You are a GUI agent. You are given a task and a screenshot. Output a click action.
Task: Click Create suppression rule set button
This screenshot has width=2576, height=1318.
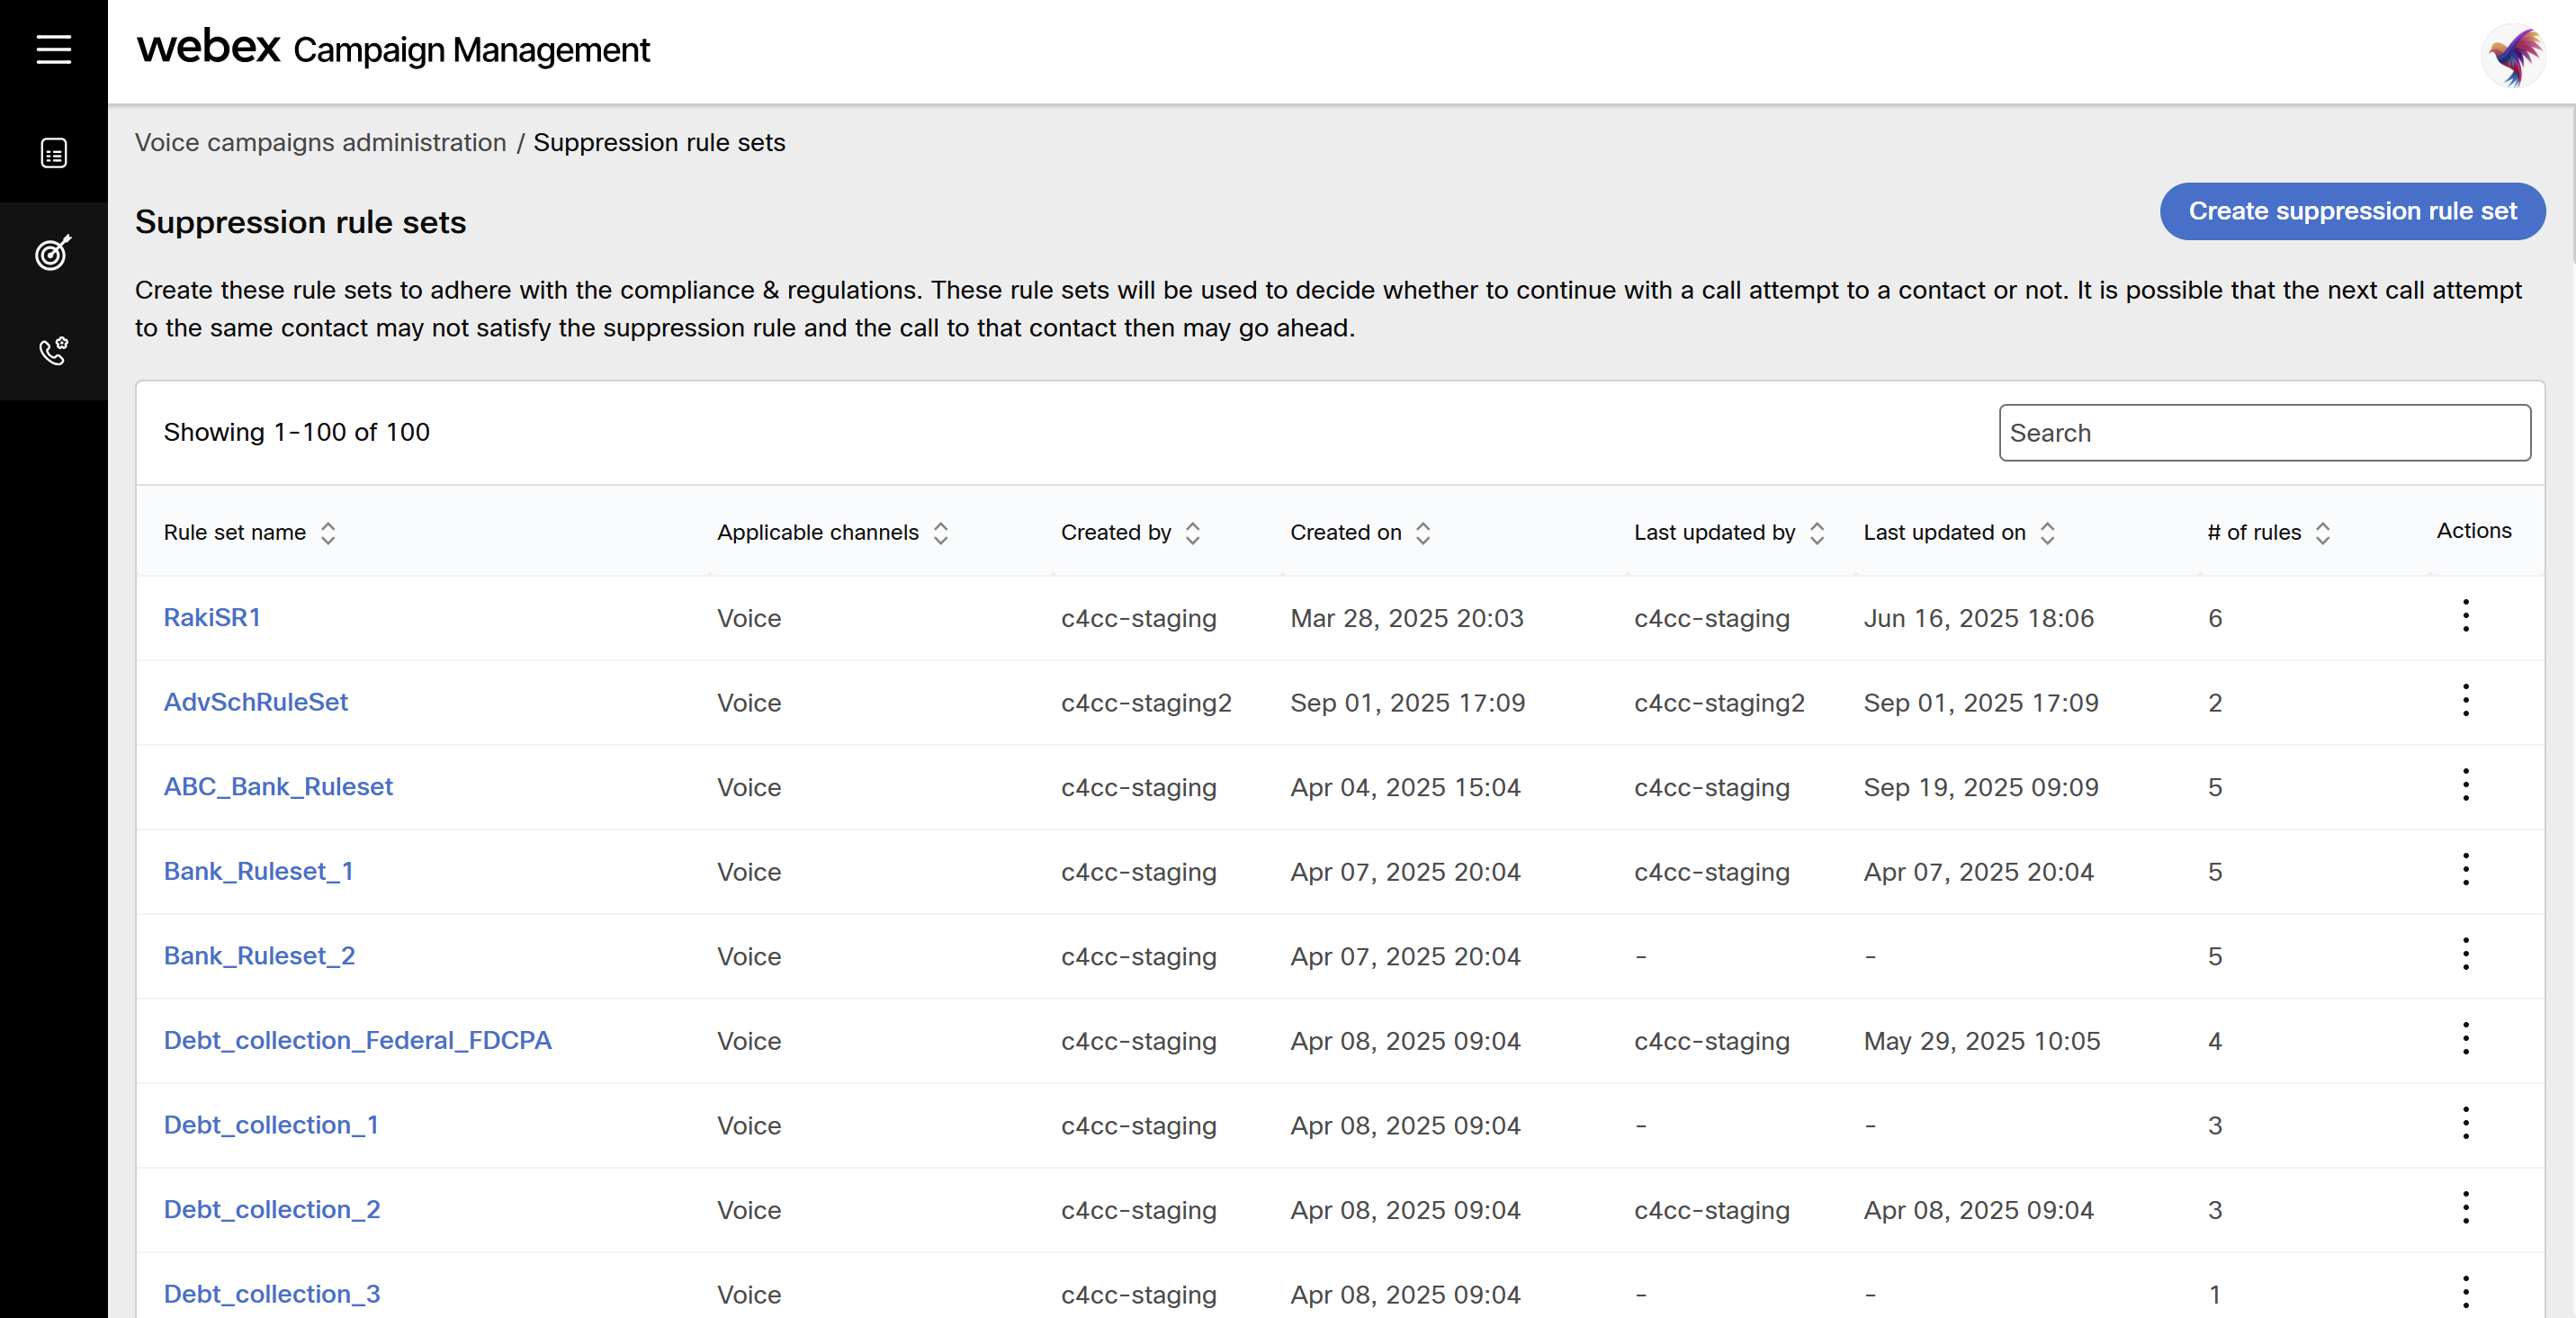click(2351, 211)
